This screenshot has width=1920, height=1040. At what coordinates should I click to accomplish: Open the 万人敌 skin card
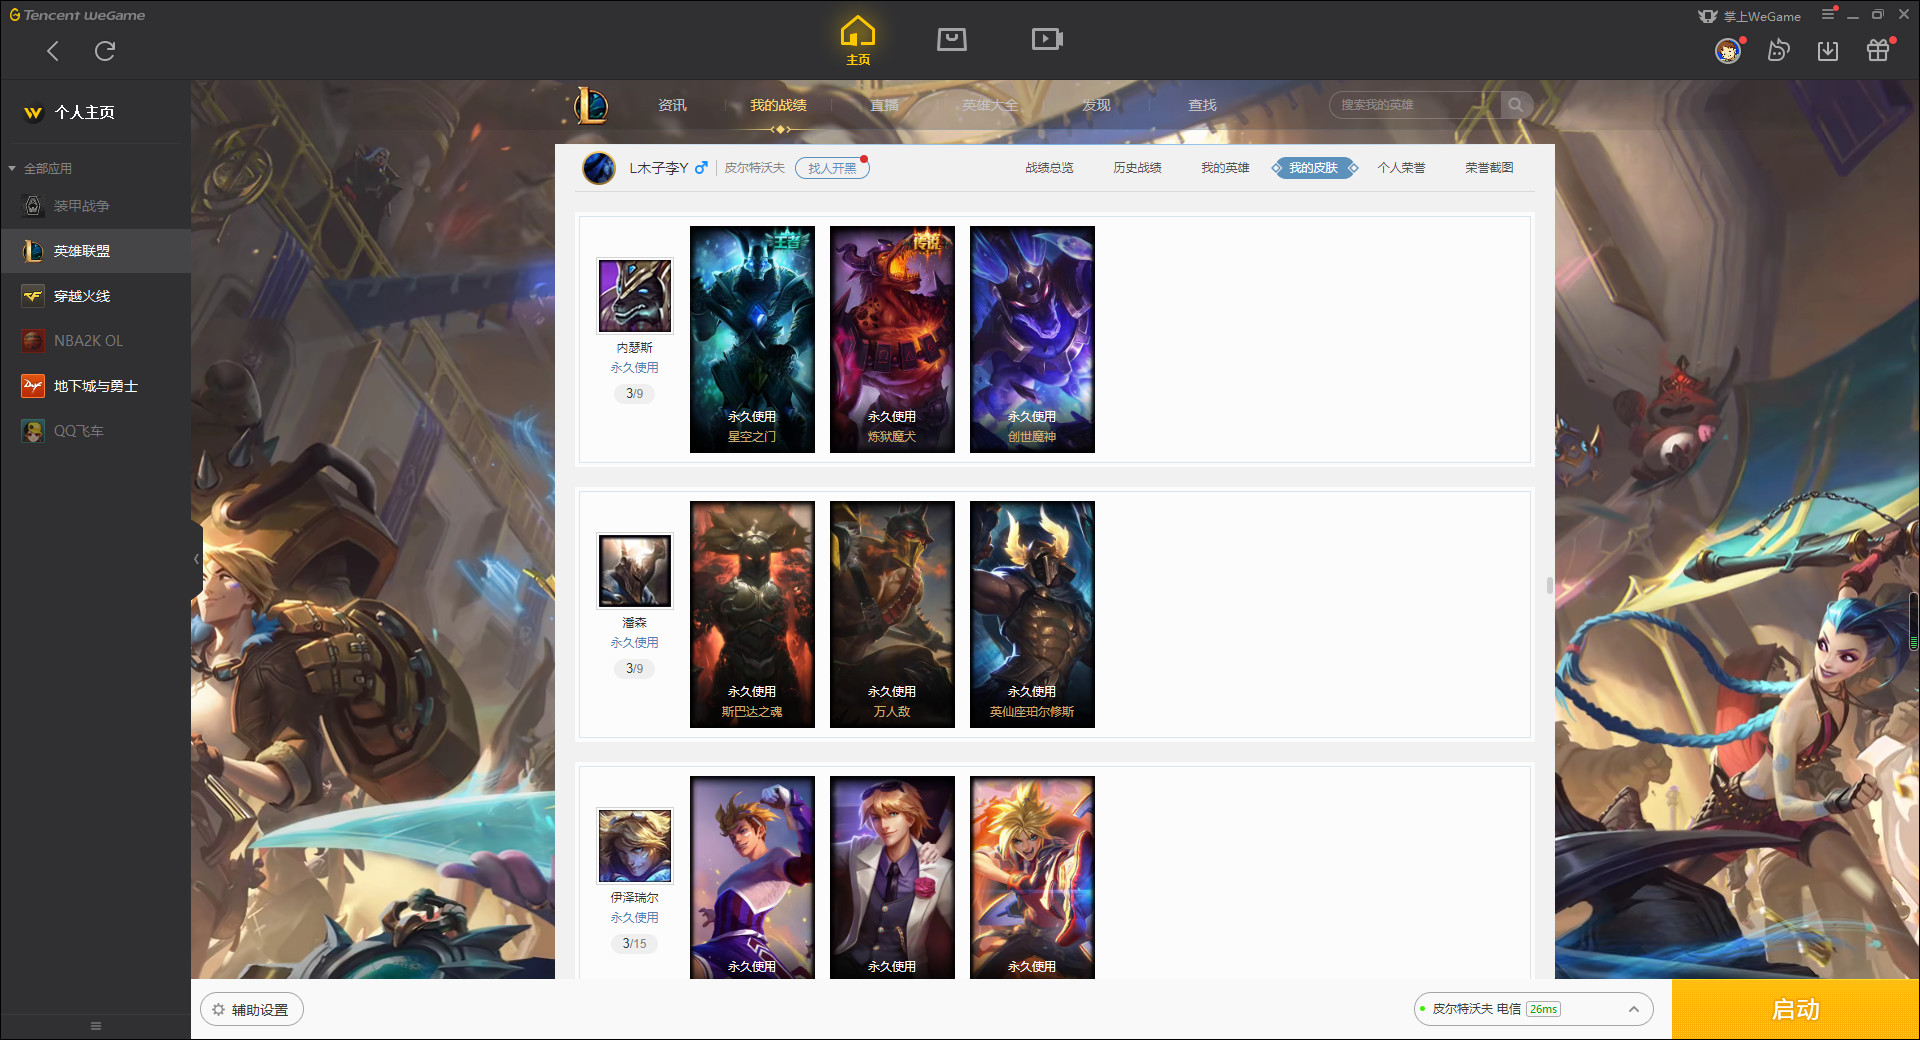click(x=892, y=614)
